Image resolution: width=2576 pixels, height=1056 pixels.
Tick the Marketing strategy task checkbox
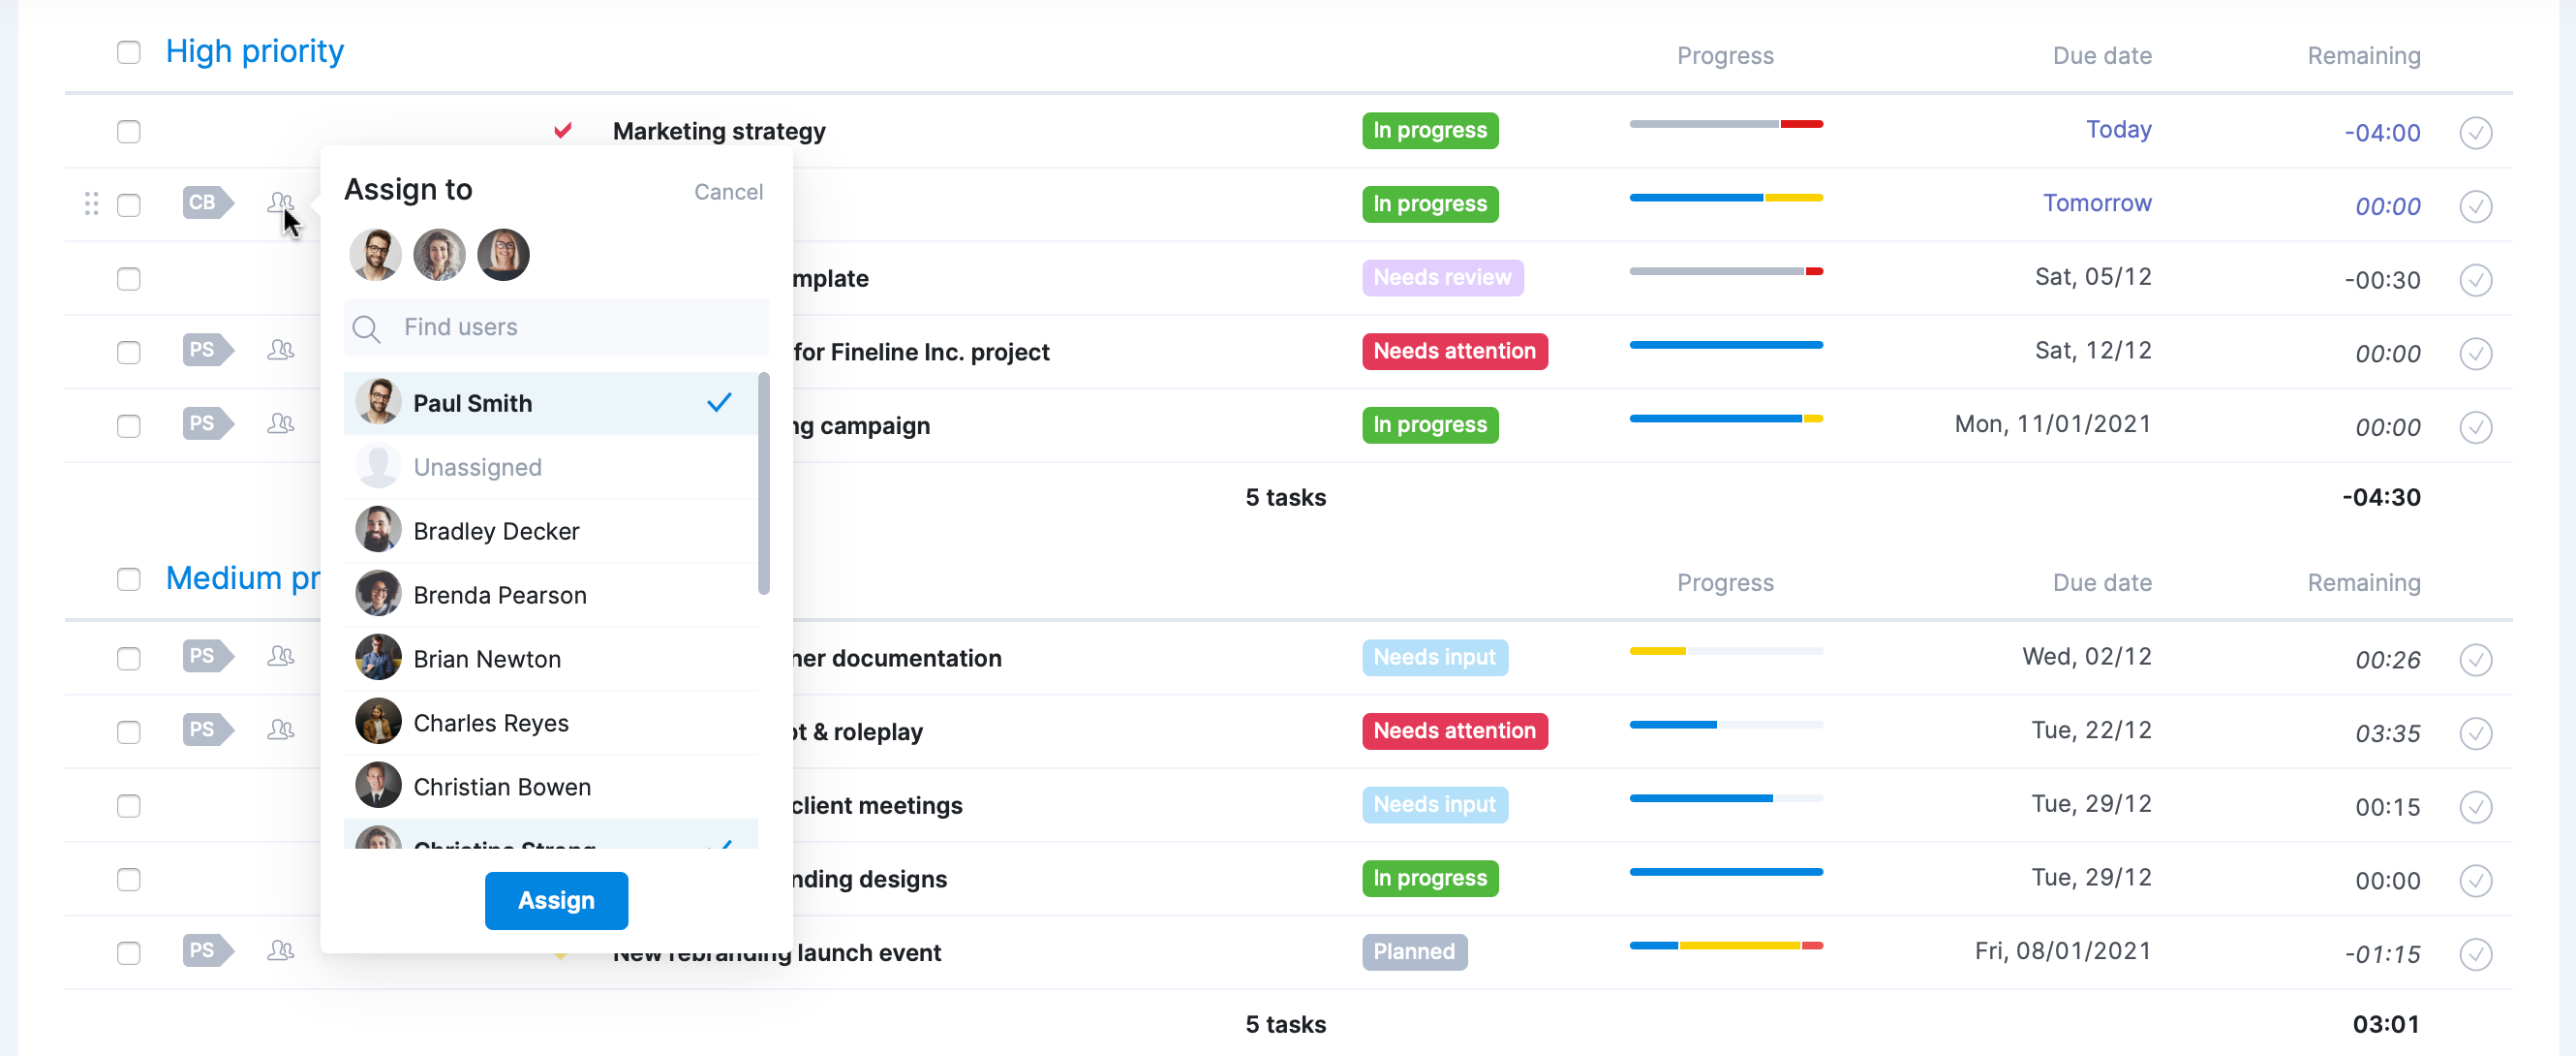click(129, 132)
